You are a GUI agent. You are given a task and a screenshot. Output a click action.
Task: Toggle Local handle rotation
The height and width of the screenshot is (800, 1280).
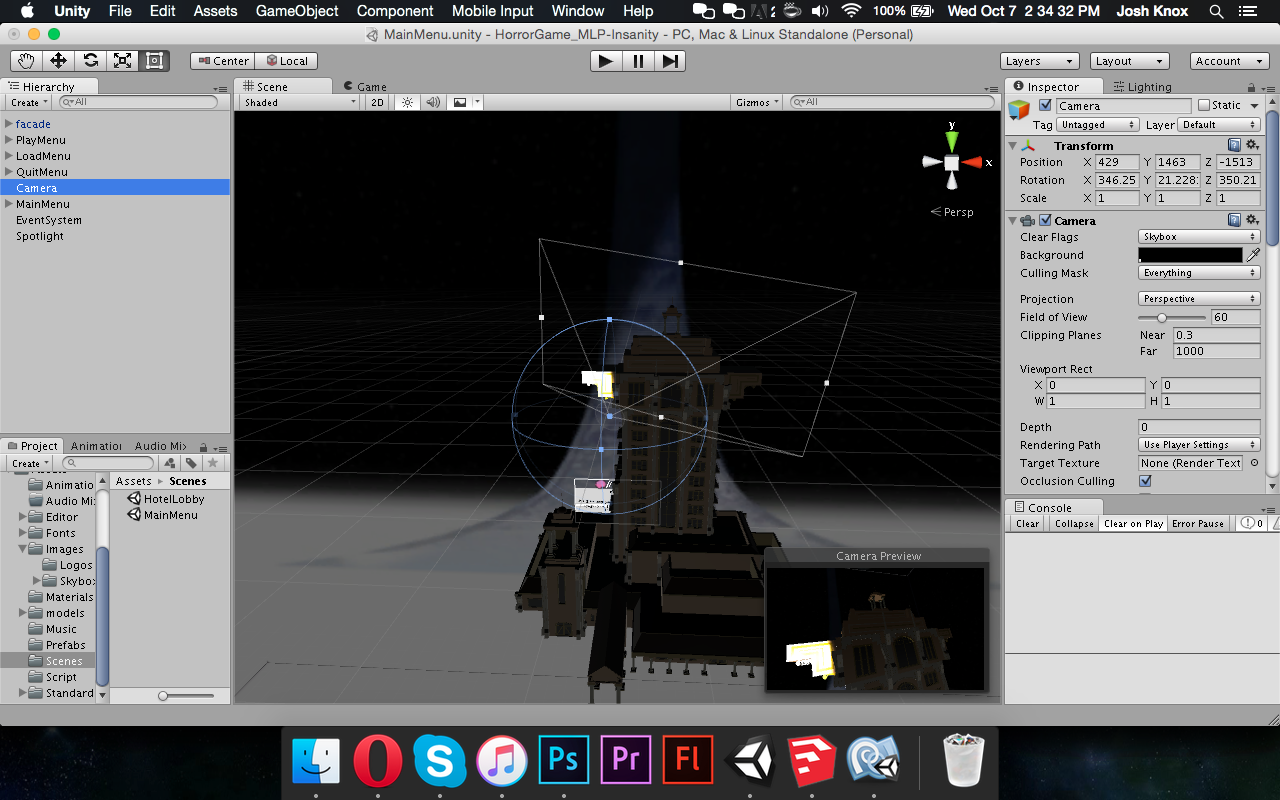click(287, 61)
